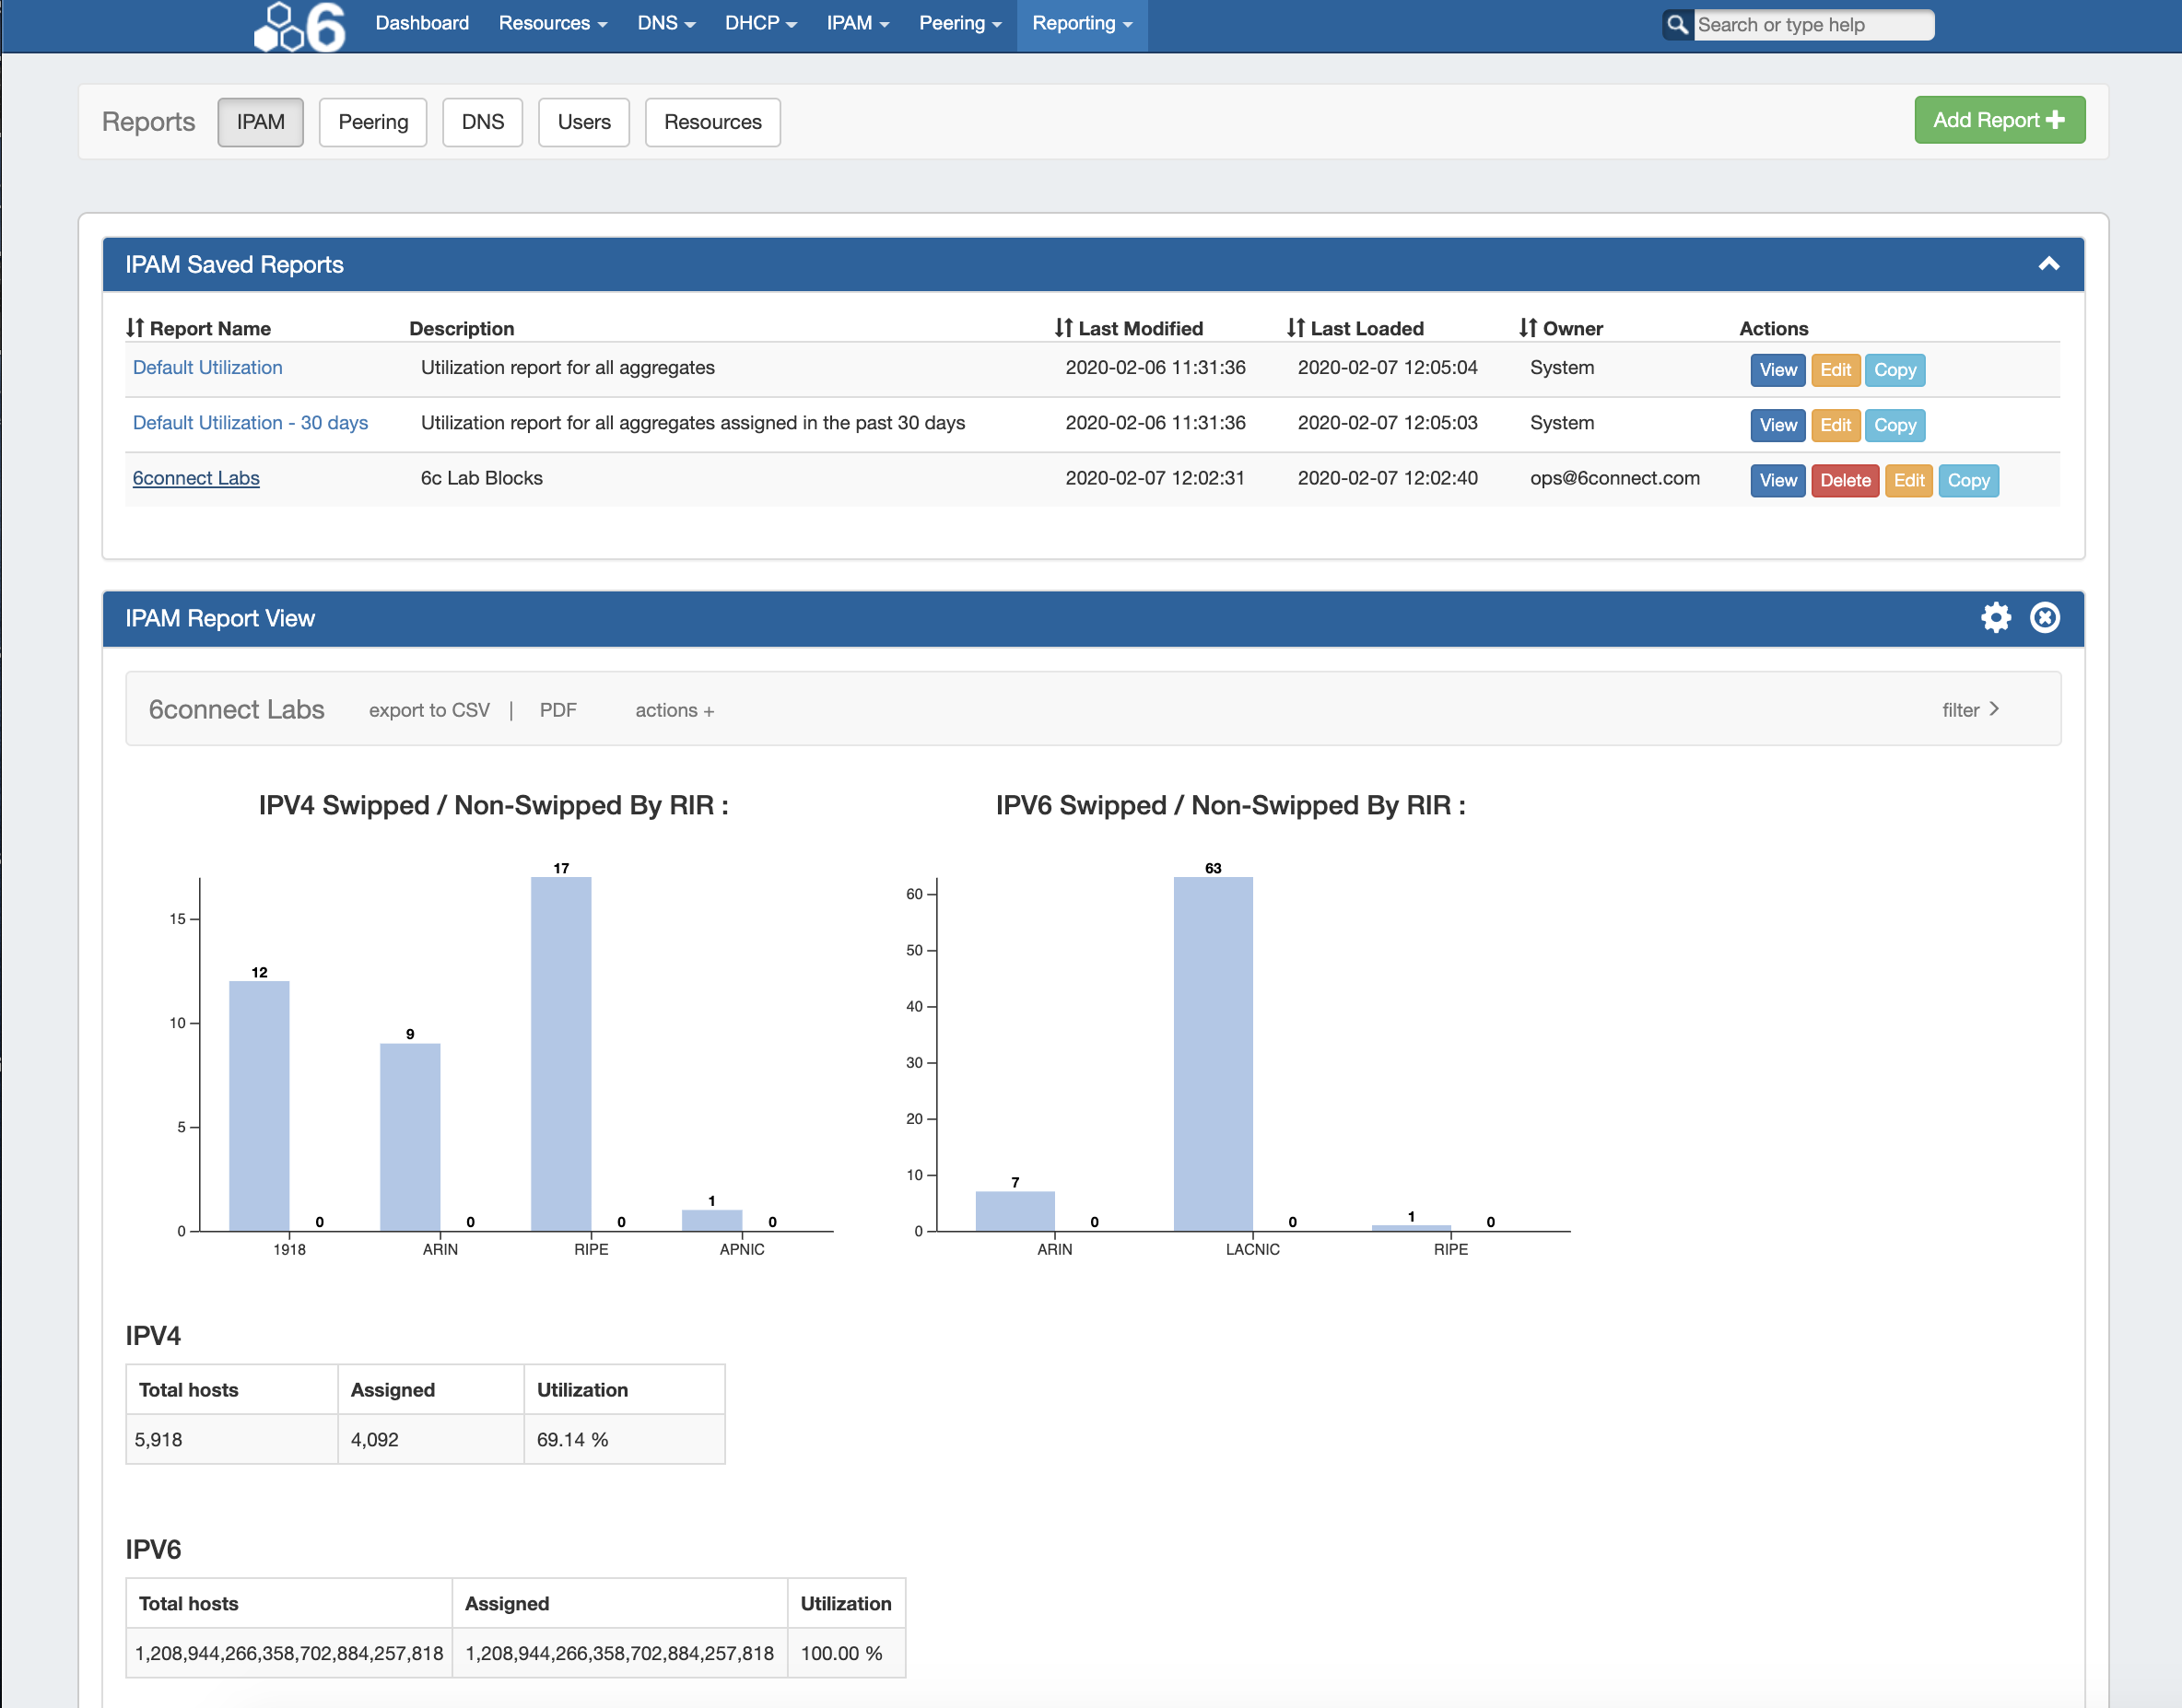Image resolution: width=2182 pixels, height=1708 pixels.
Task: Click the Add Report button
Action: [1998, 120]
